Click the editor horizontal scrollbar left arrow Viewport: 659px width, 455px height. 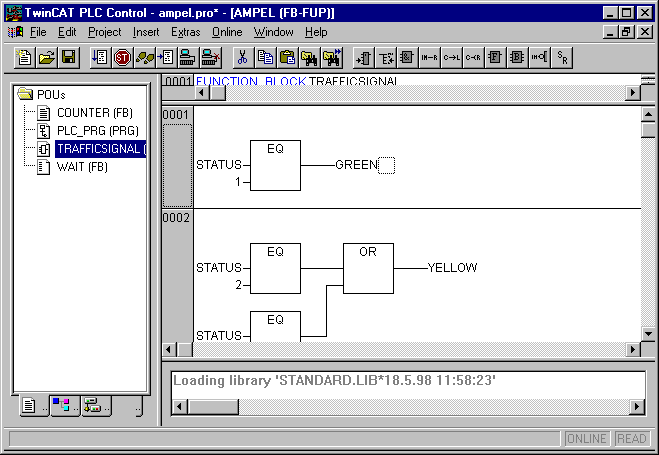coord(169,350)
